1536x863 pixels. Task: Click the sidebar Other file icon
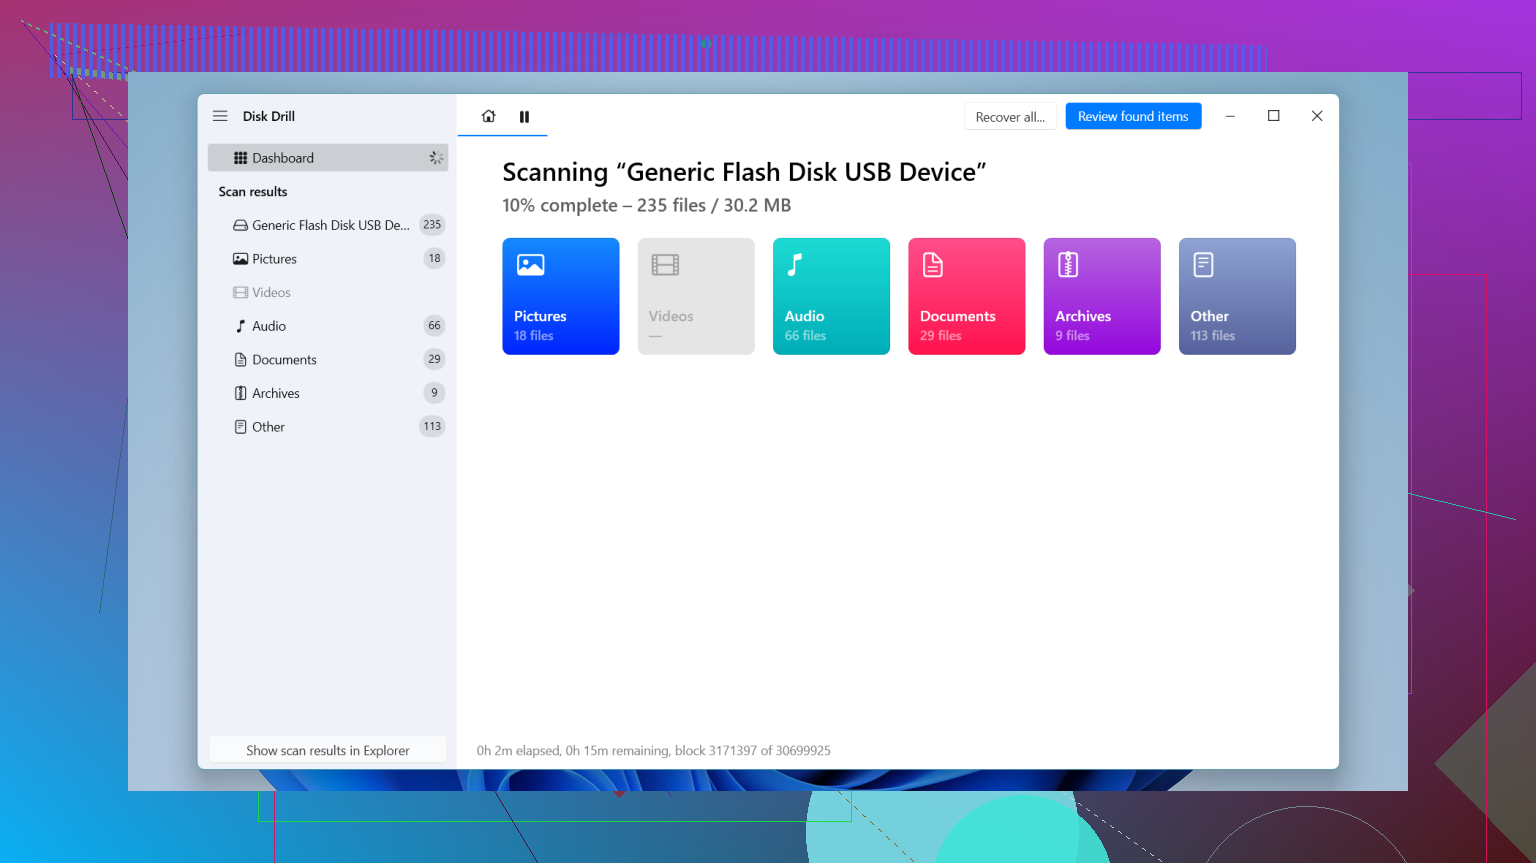[240, 427]
